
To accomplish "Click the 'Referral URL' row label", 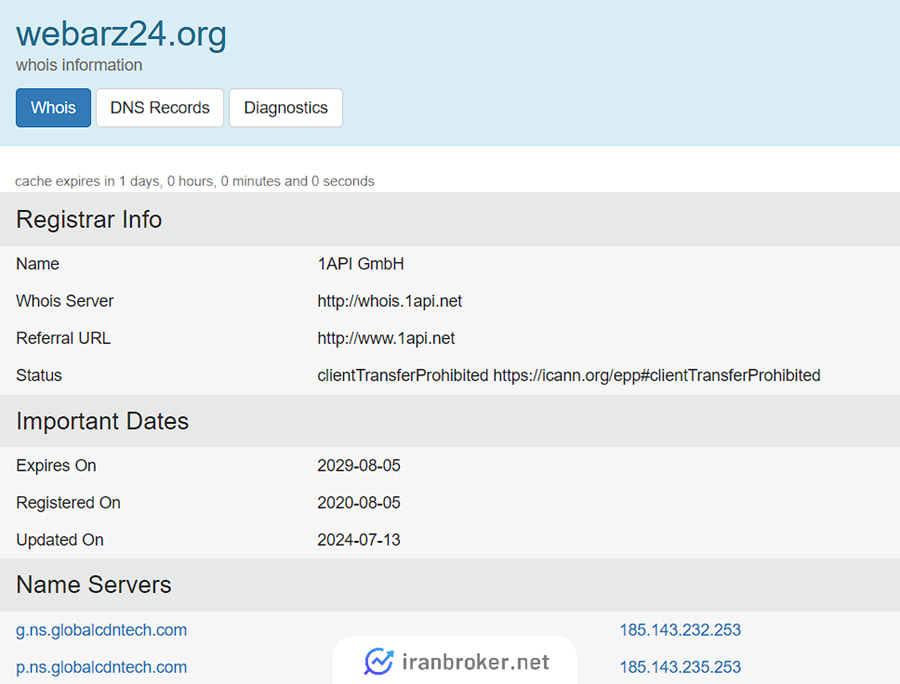I will pos(63,339).
